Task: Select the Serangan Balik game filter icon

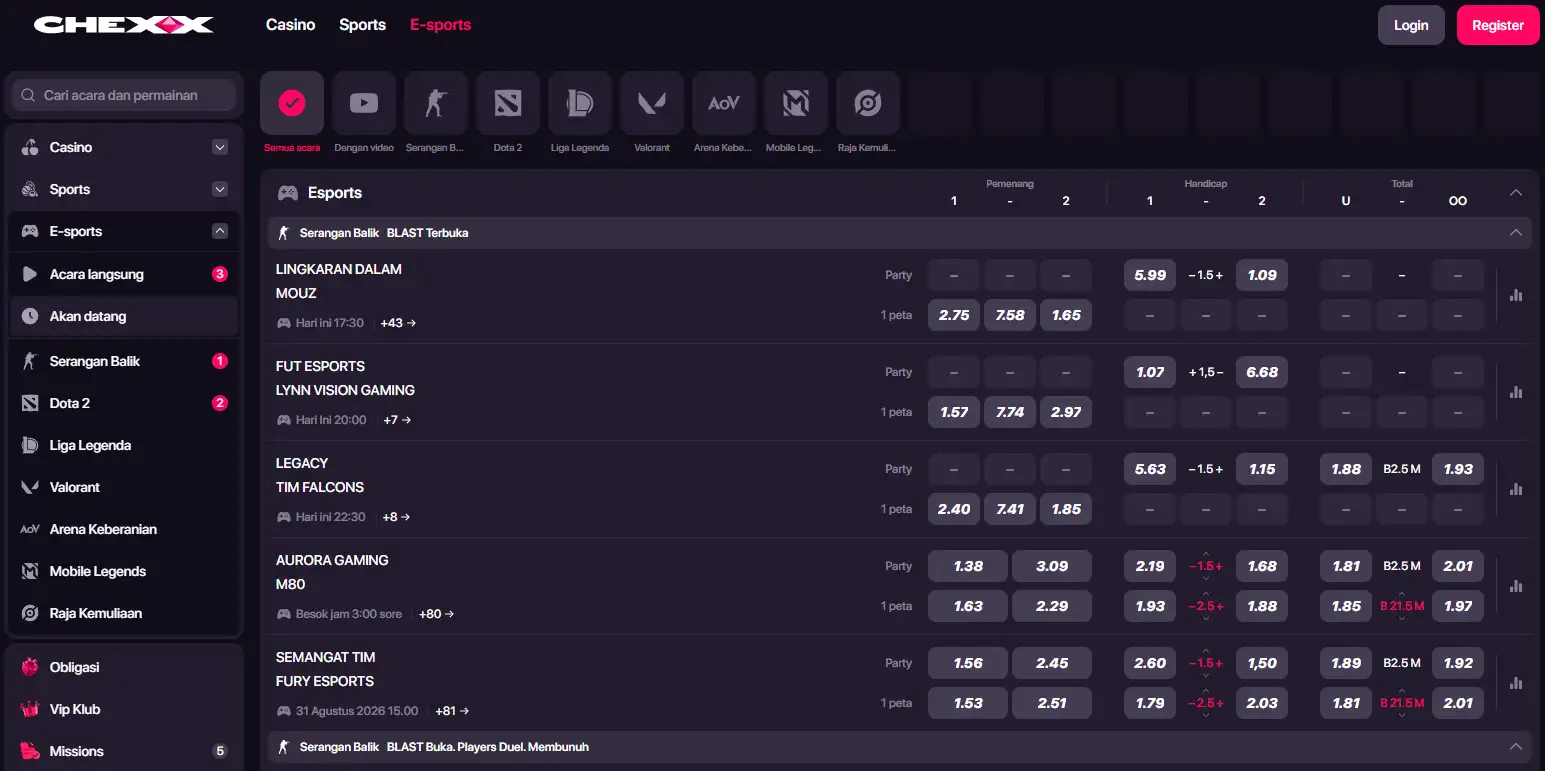Action: coord(436,103)
